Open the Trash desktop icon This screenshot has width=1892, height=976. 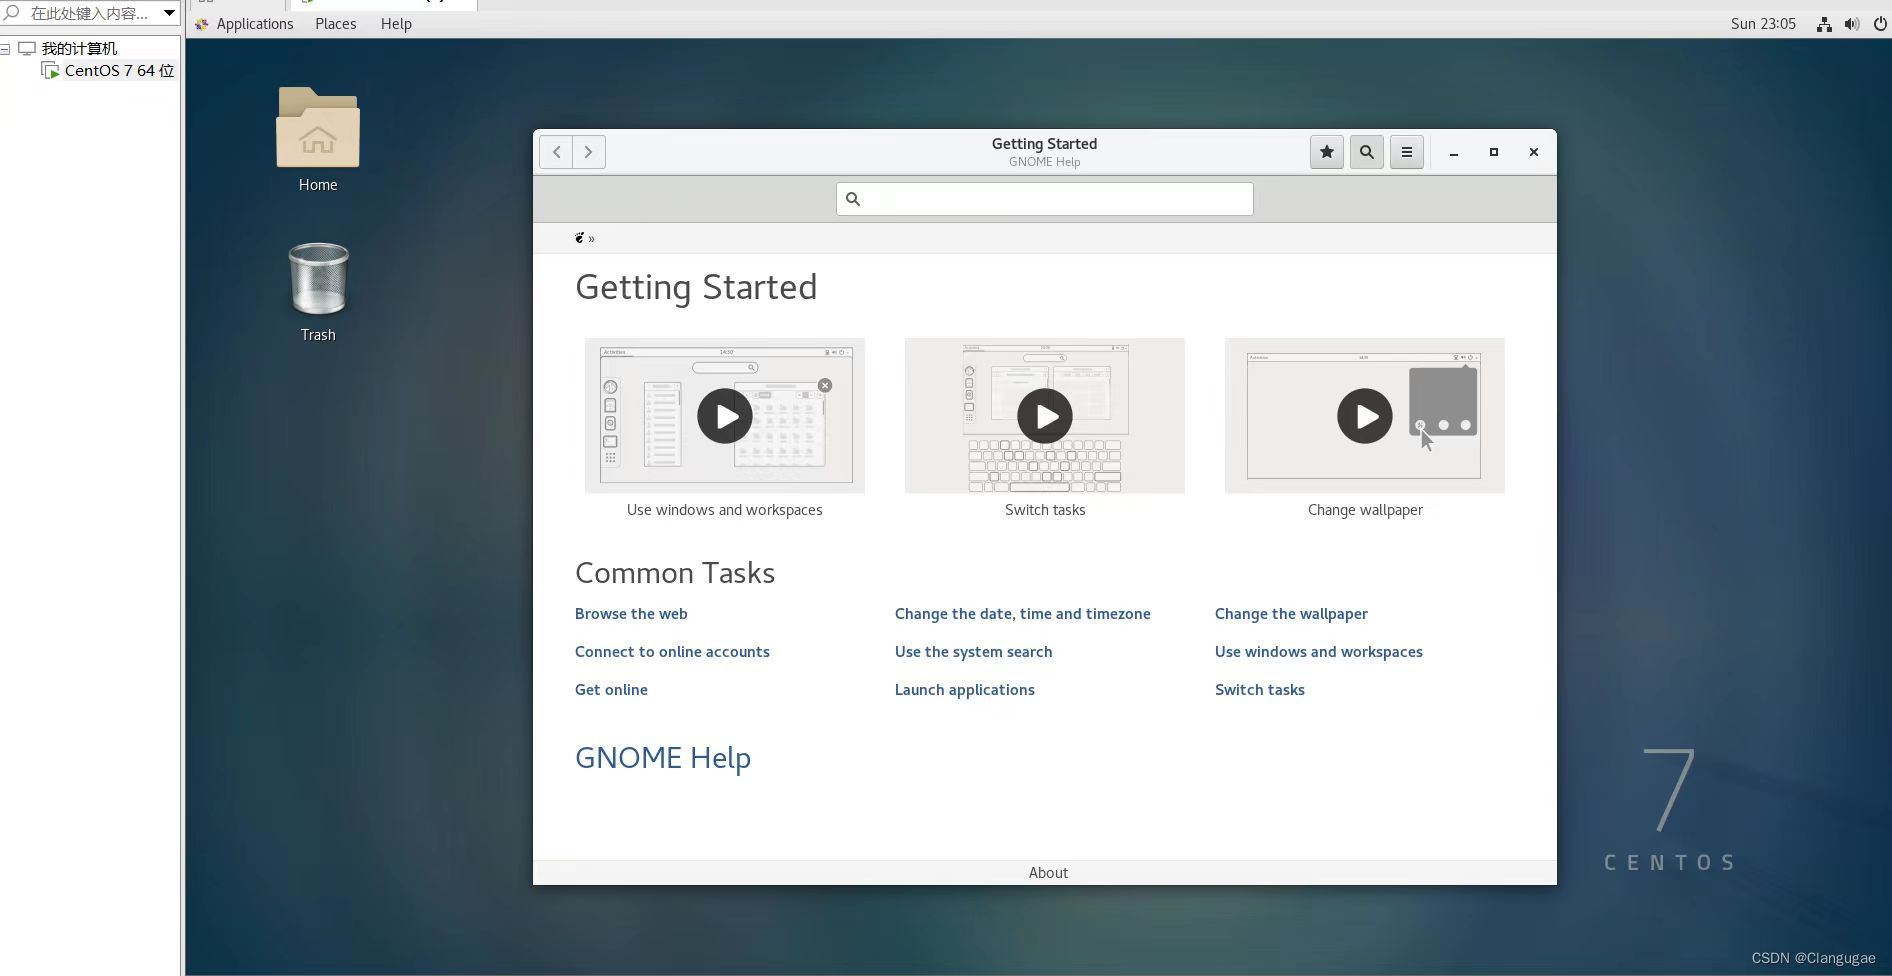tap(318, 279)
